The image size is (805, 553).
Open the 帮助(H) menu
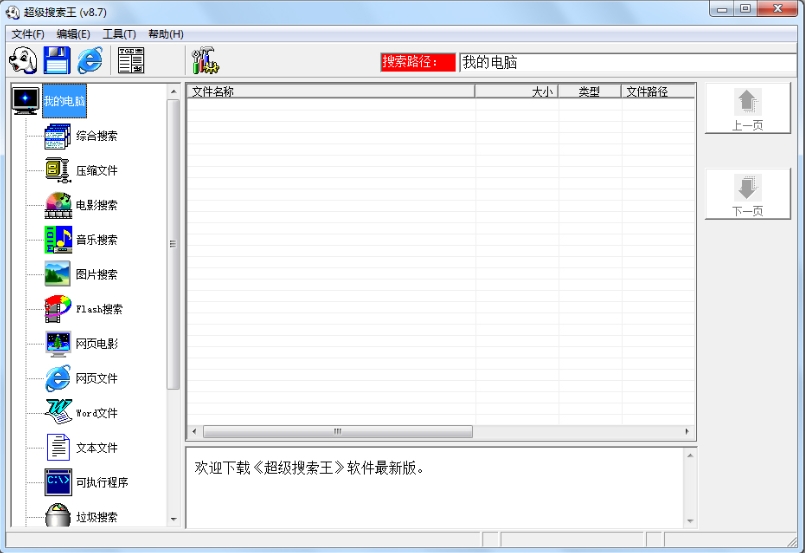tap(166, 34)
